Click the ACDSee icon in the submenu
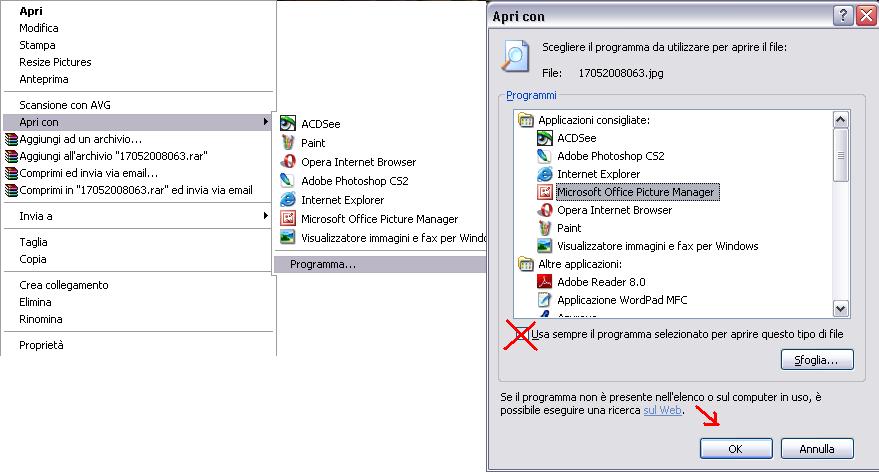Viewport: 879px width, 472px height. [x=288, y=123]
